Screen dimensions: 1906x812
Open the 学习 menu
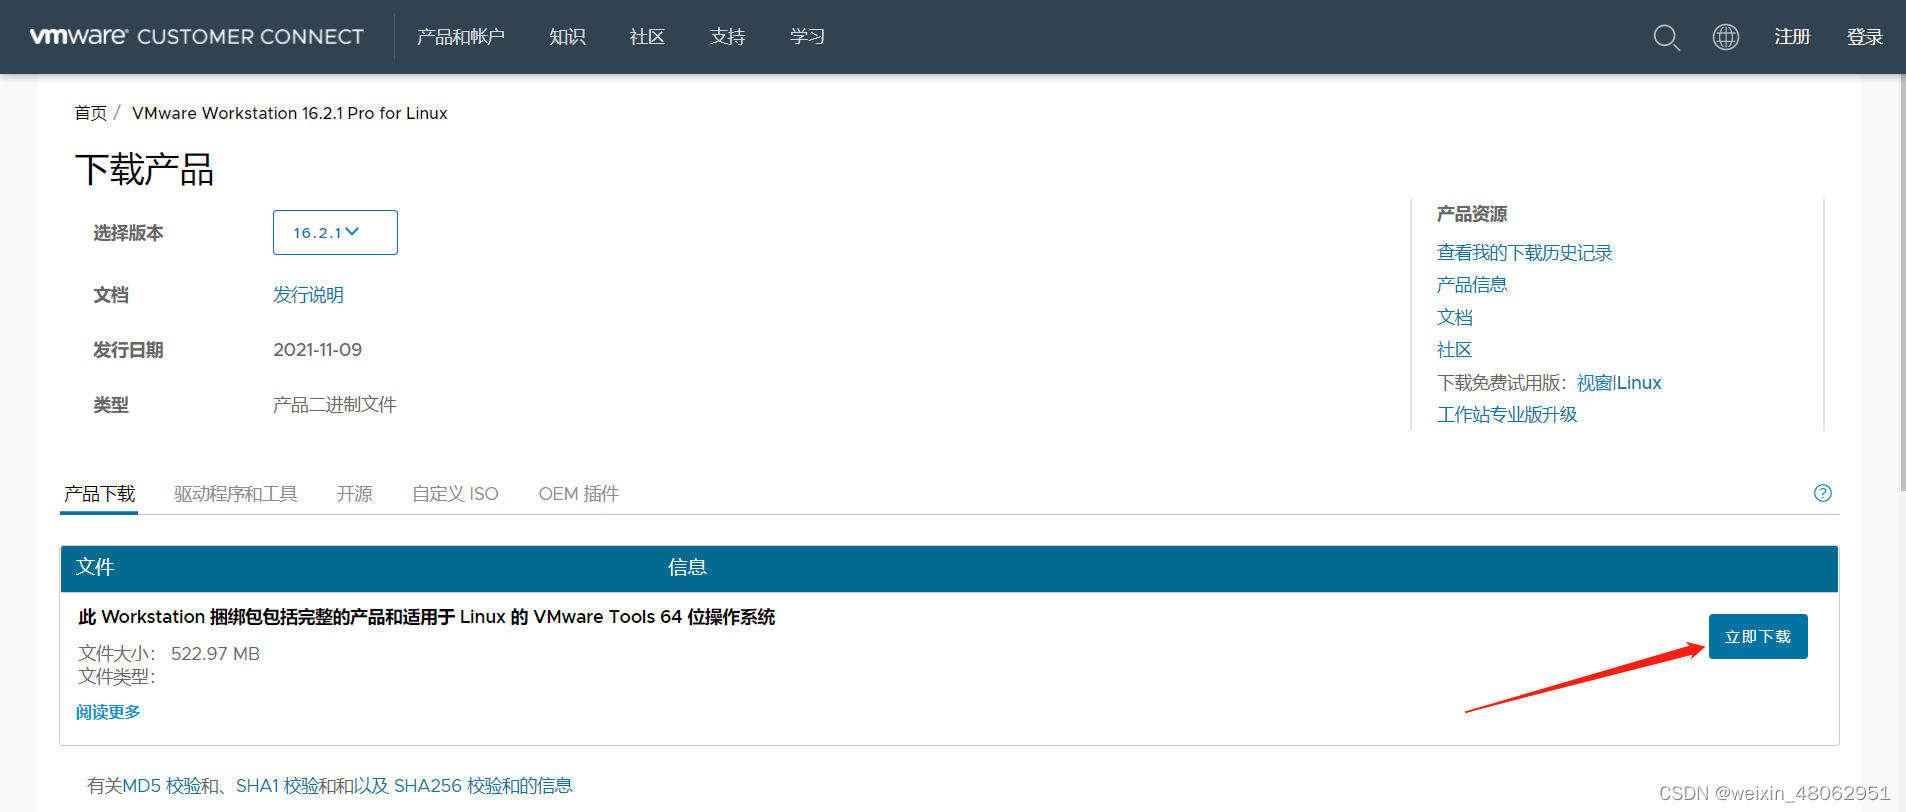point(807,37)
